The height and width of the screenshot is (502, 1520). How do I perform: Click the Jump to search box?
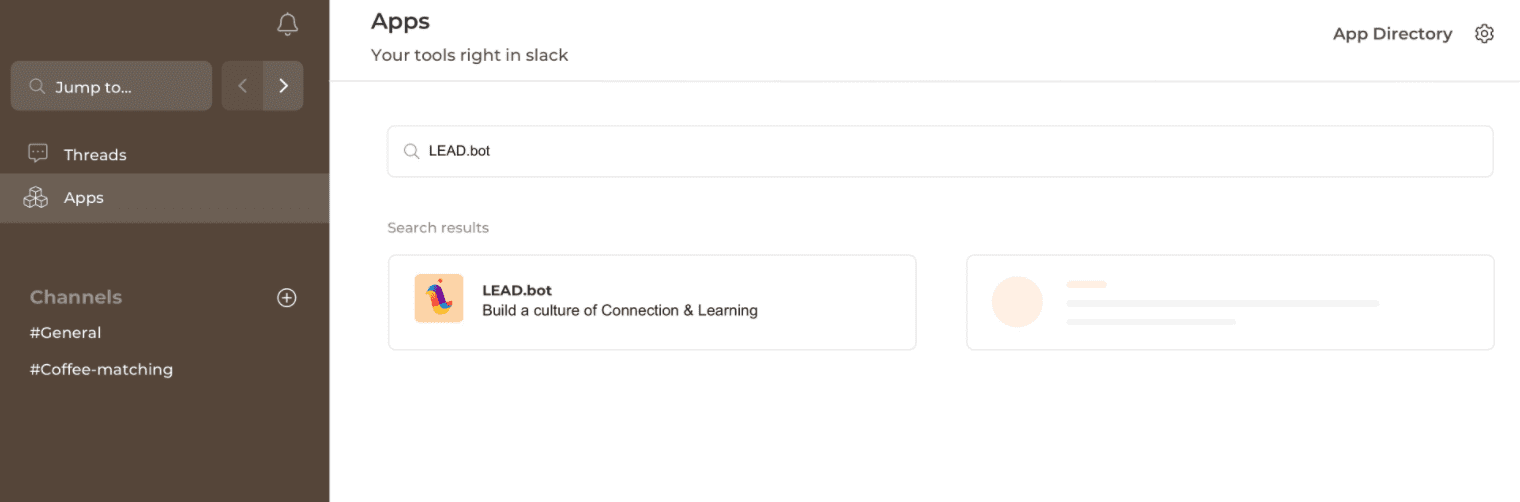(111, 87)
